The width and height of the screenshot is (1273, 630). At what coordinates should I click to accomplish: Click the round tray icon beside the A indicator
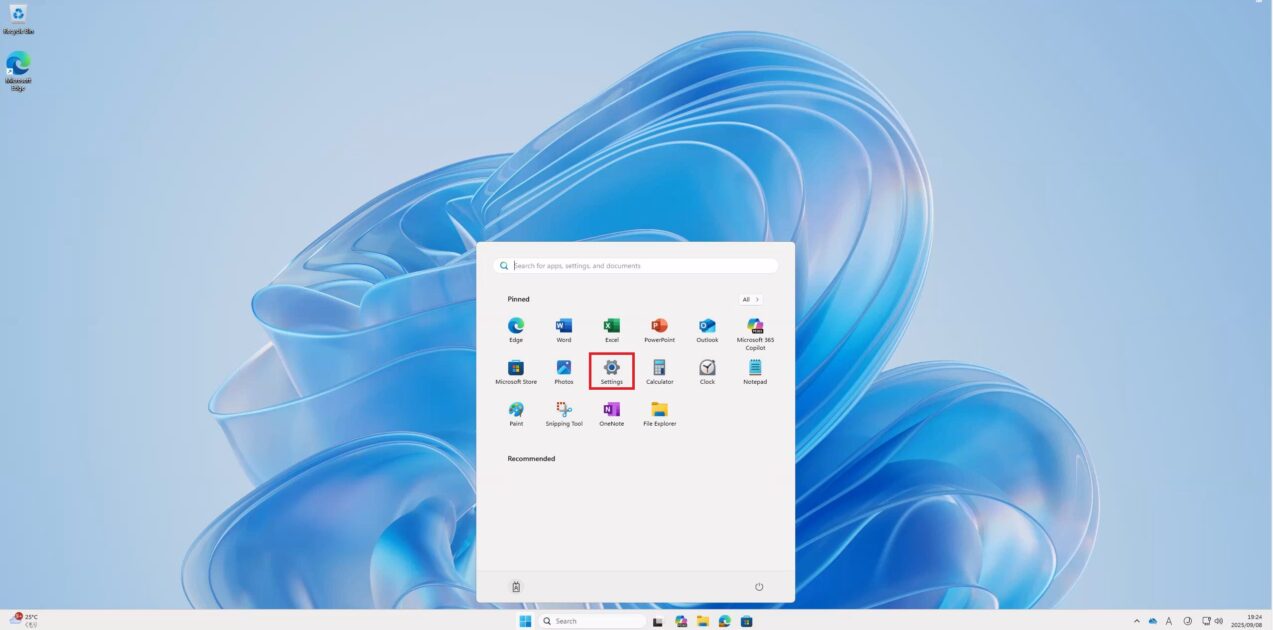point(1187,621)
